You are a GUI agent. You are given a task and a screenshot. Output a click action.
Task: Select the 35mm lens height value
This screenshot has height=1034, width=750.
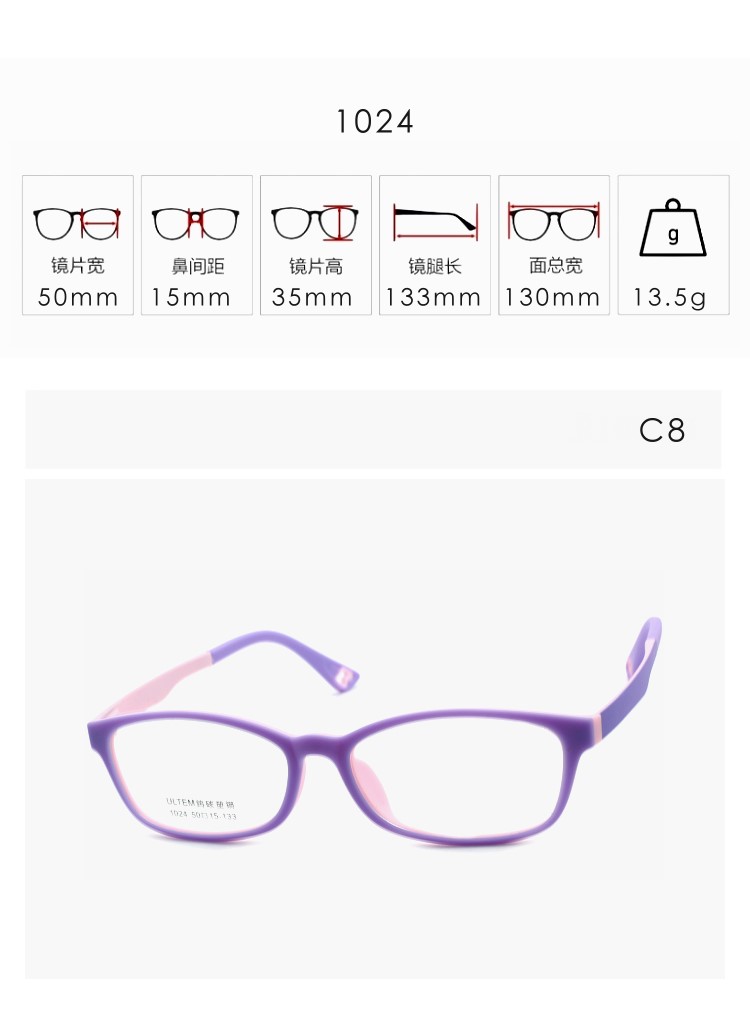pos(312,297)
